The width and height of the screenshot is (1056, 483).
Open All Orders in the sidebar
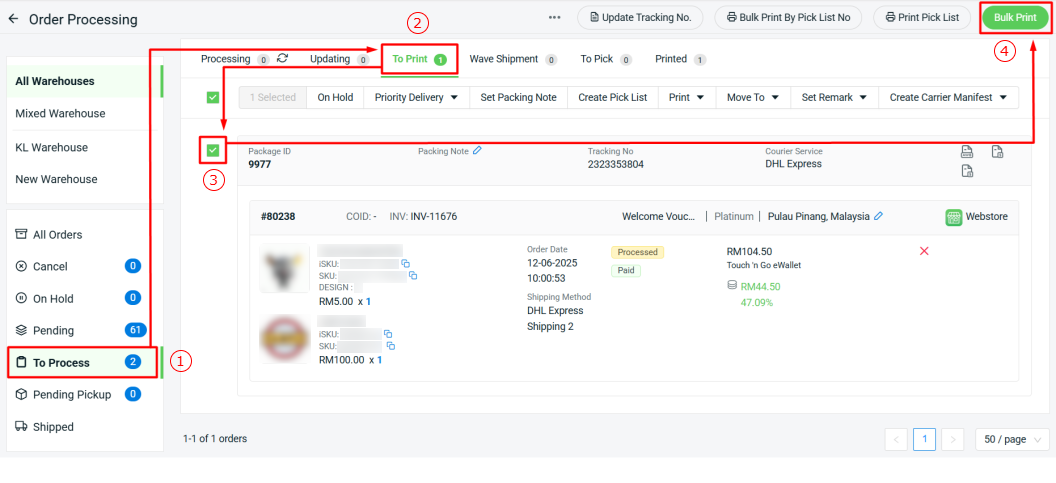[84, 234]
